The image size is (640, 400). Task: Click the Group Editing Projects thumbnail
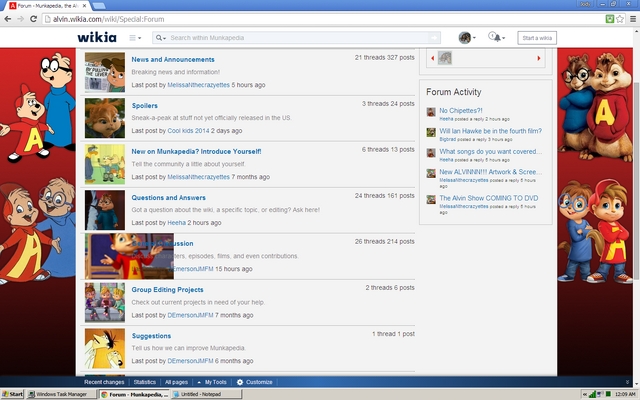[x=105, y=302]
